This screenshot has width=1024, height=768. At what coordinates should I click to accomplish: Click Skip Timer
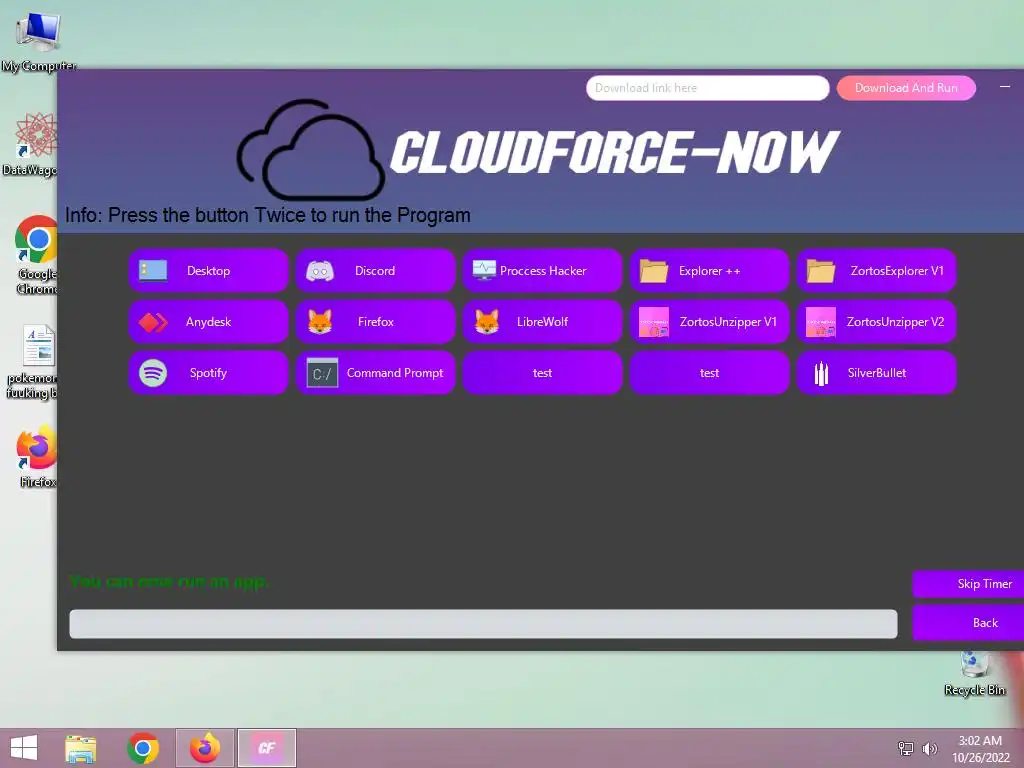point(968,584)
